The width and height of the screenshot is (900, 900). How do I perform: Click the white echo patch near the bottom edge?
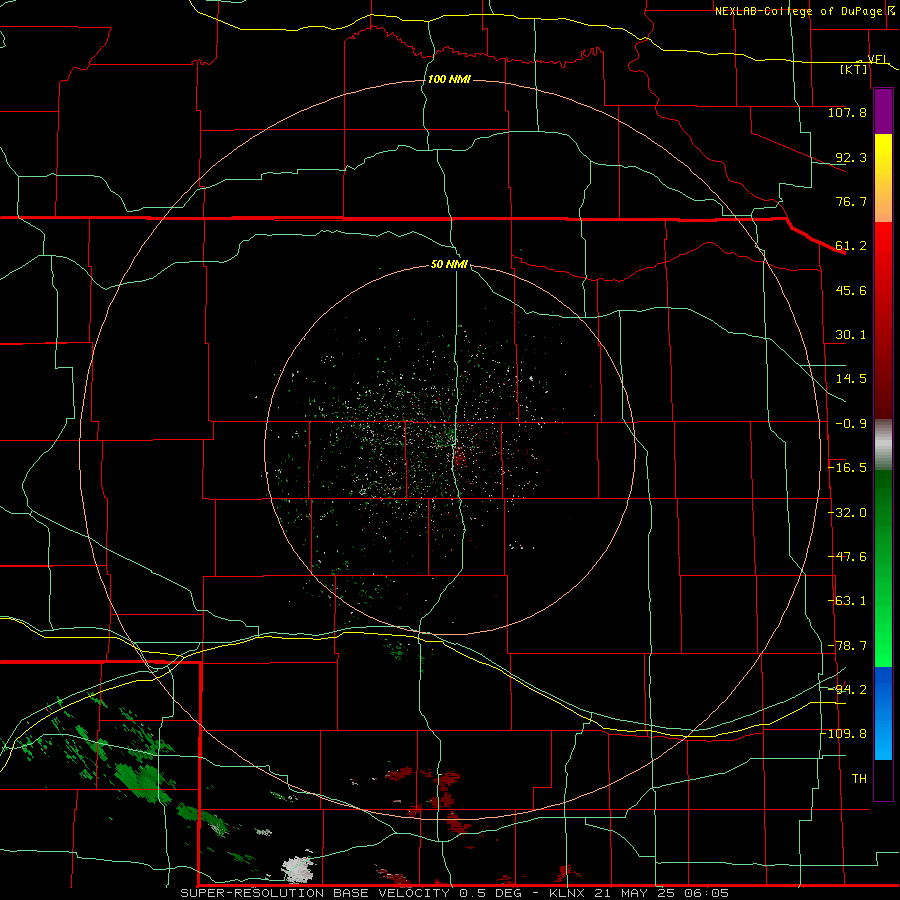tap(299, 868)
